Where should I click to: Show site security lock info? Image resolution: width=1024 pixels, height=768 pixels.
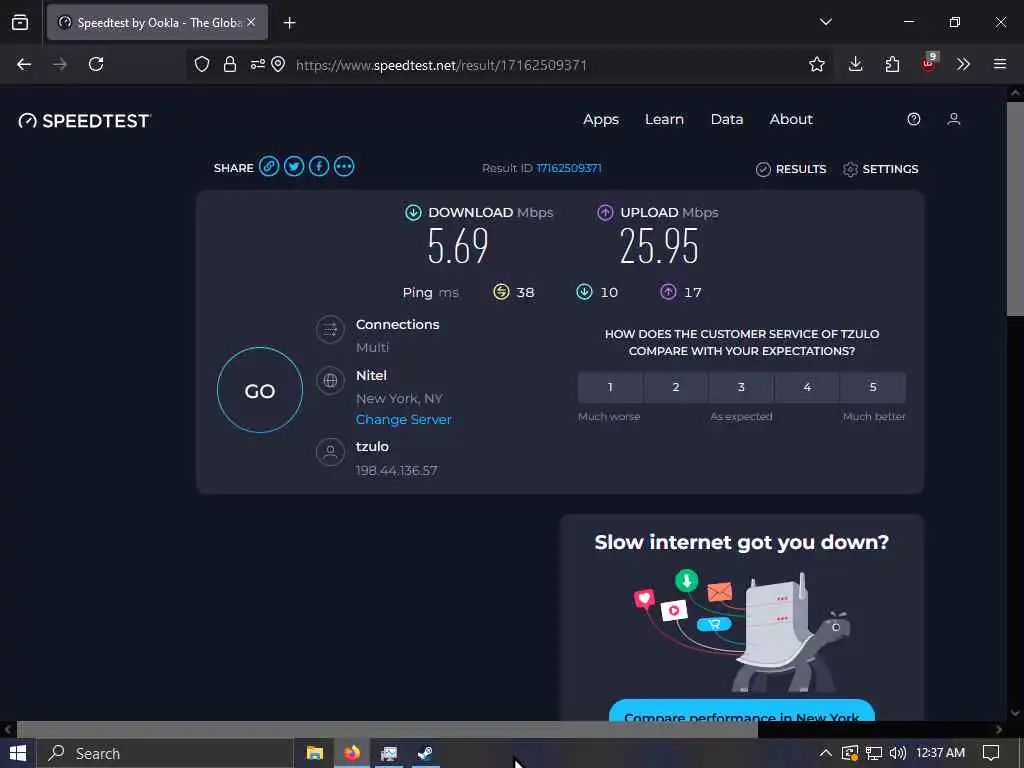coord(230,64)
